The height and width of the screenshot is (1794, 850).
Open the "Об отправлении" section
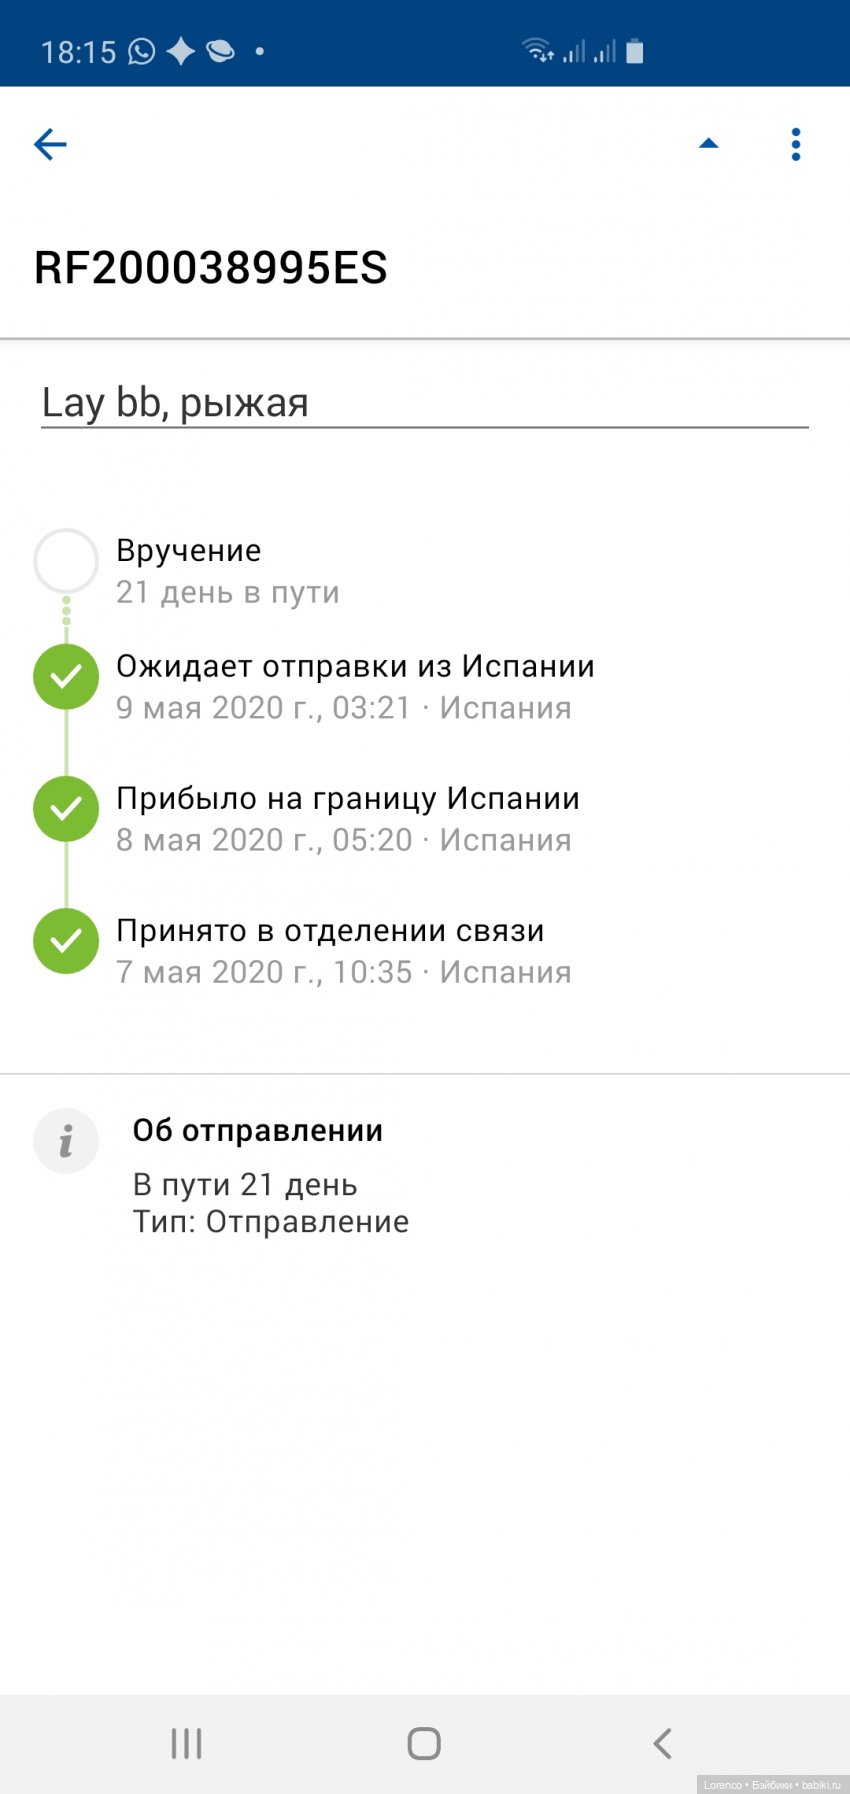[x=258, y=1131]
